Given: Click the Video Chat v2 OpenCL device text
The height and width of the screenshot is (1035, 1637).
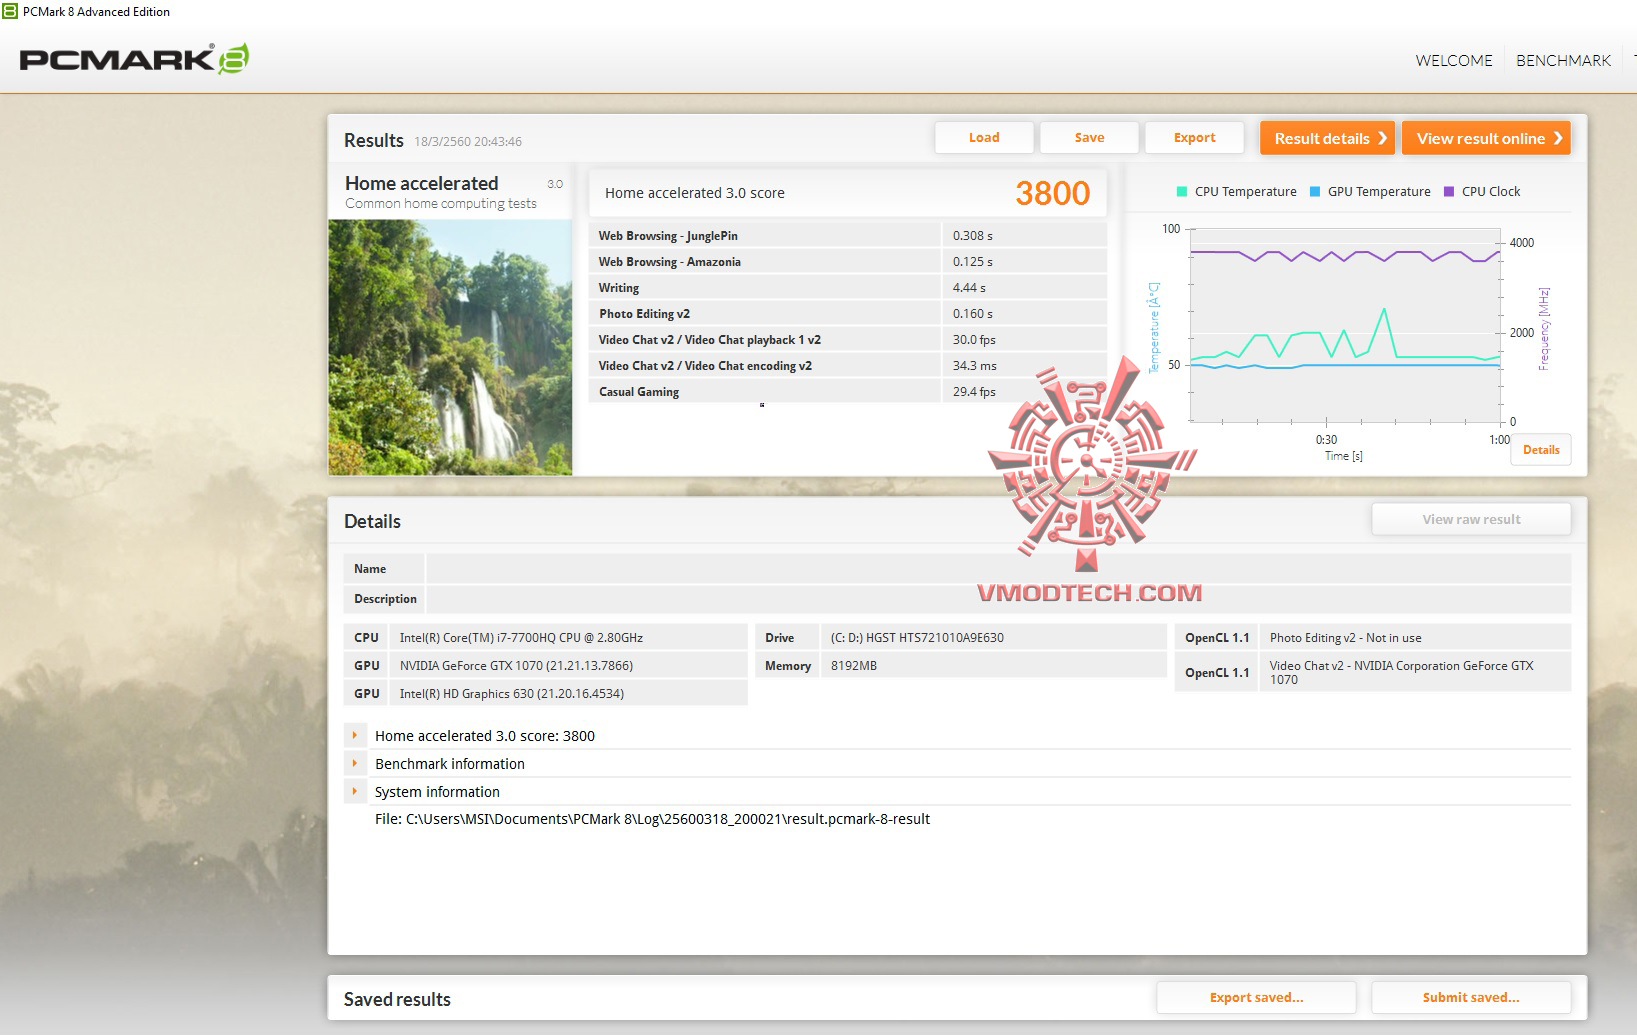Looking at the screenshot, I should pos(1401,672).
